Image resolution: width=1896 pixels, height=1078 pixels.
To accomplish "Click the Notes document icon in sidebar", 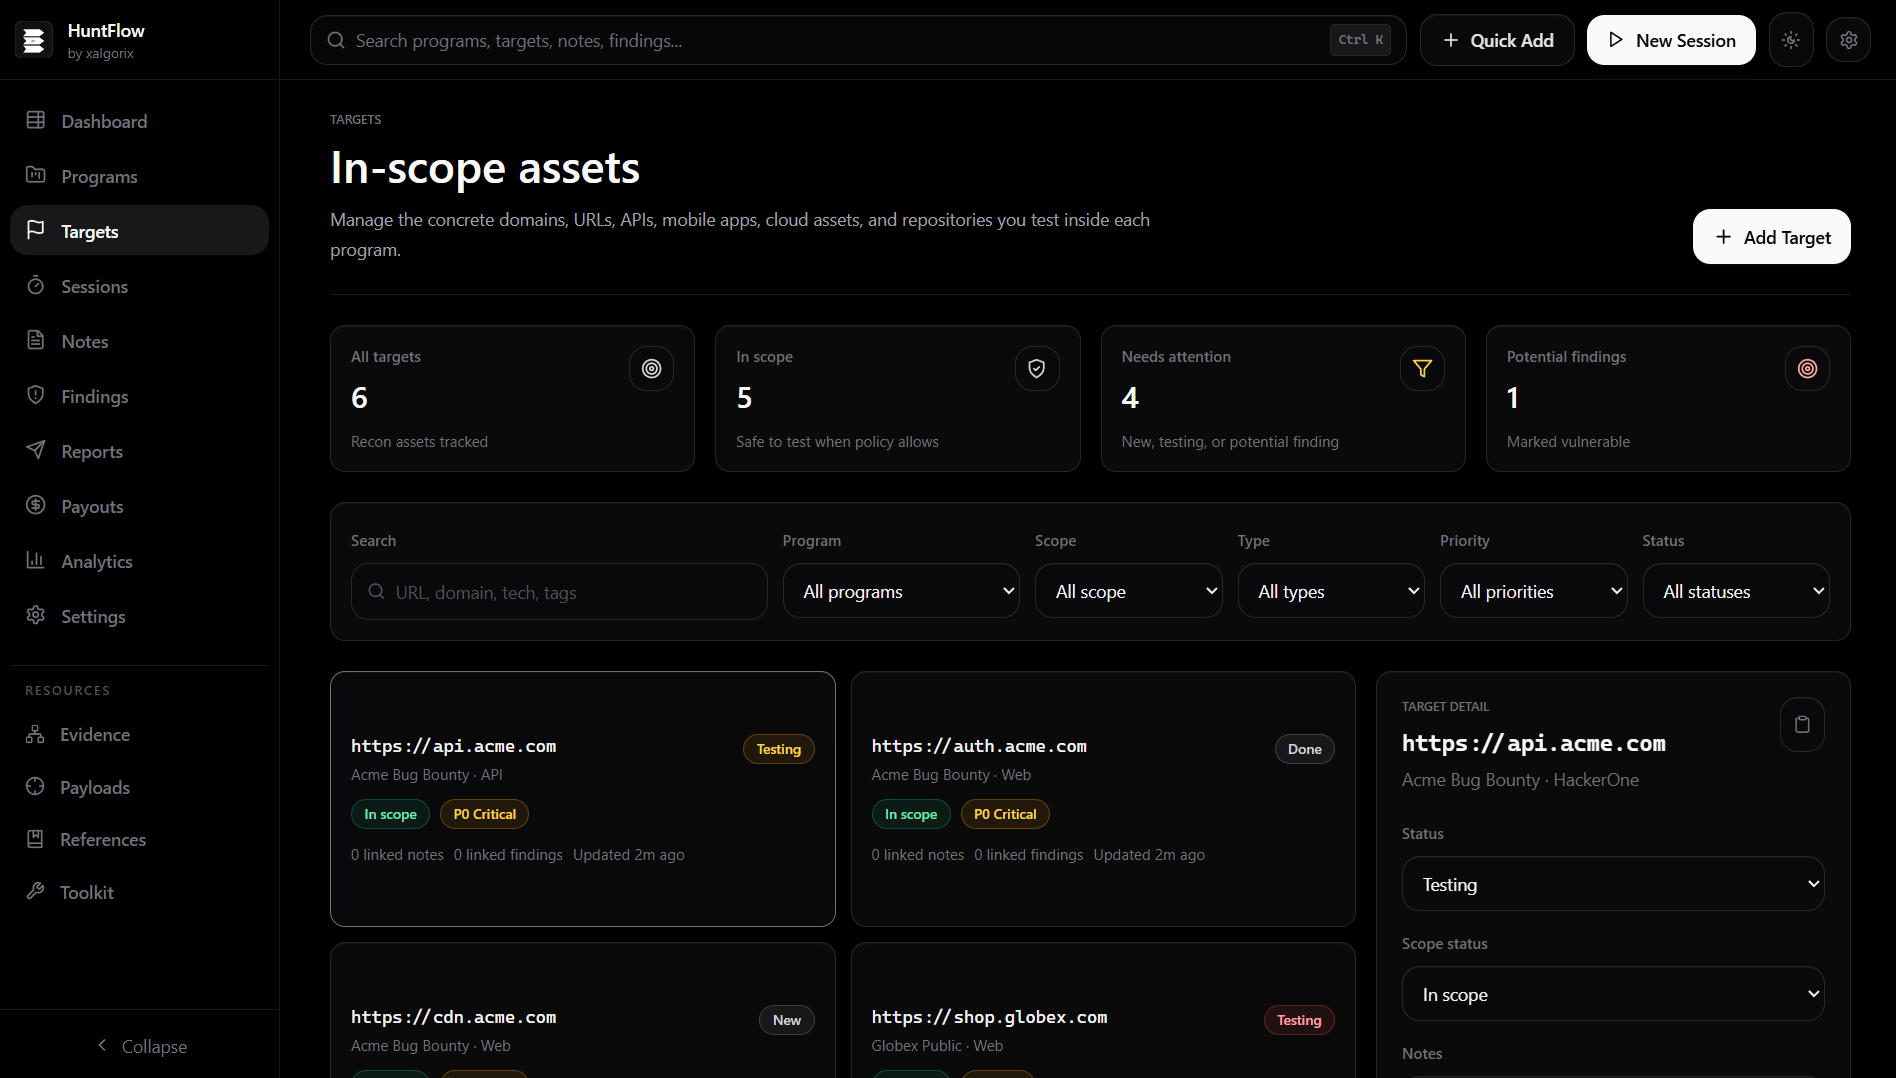I will point(36,340).
